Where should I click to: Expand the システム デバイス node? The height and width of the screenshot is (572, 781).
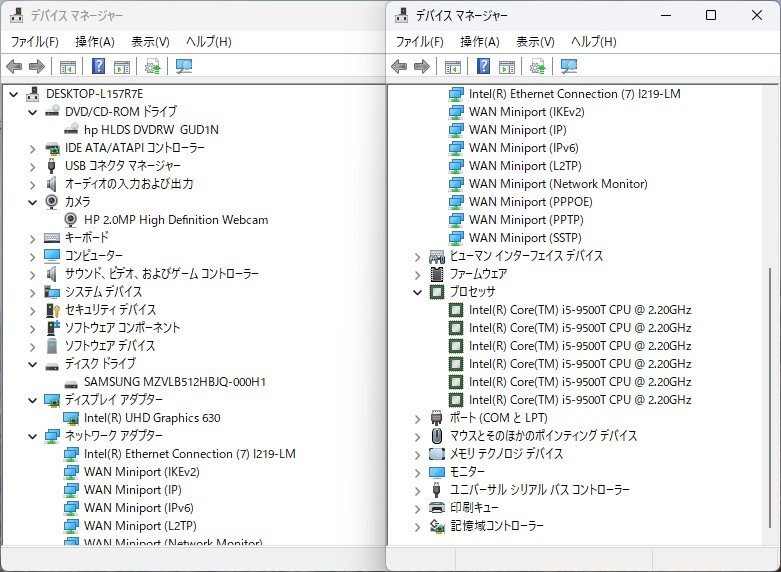click(32, 292)
